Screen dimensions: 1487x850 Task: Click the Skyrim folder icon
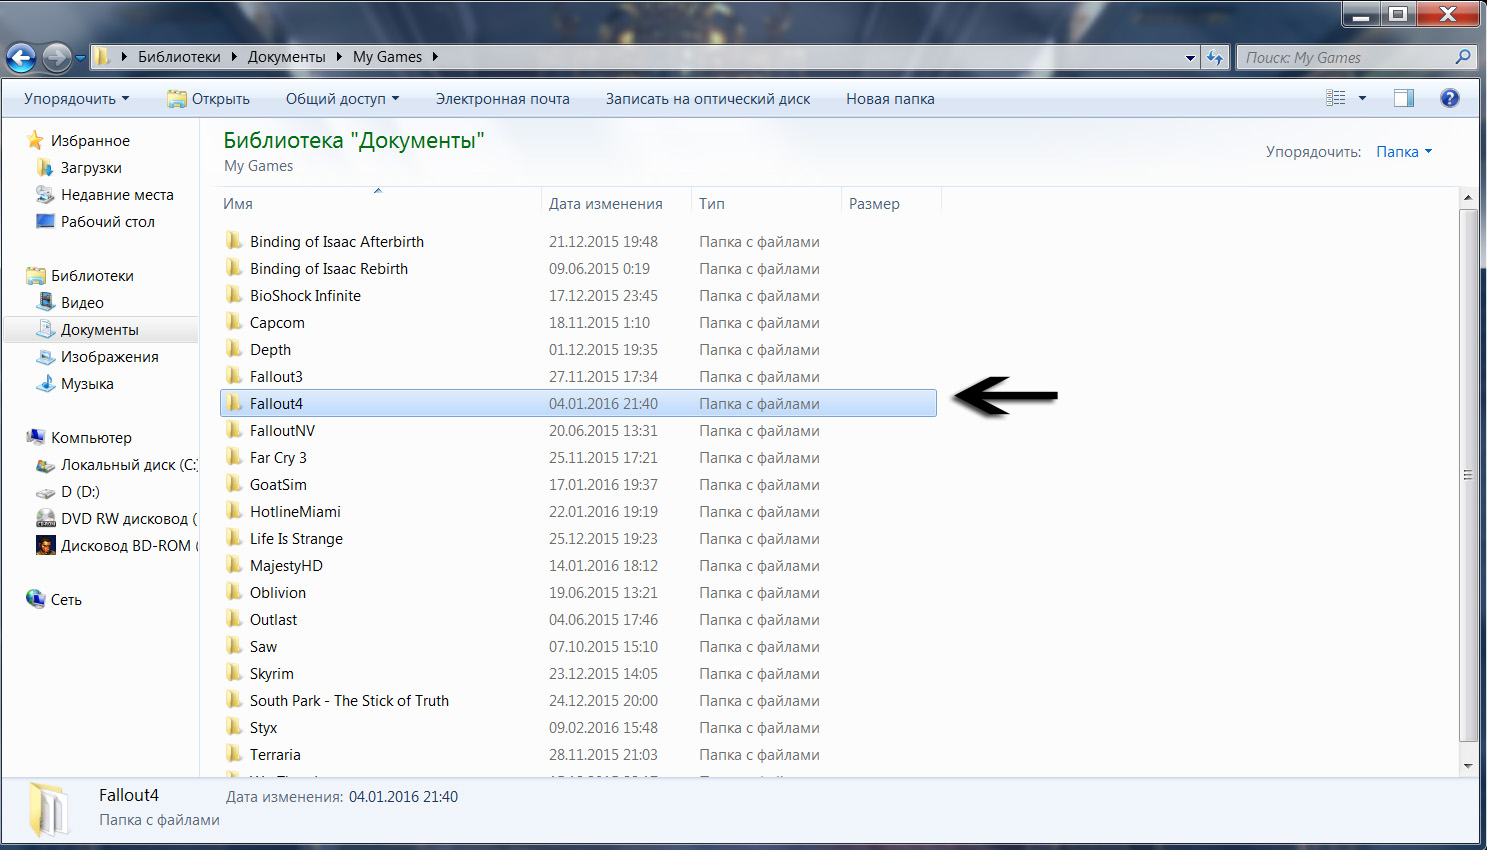coord(234,673)
